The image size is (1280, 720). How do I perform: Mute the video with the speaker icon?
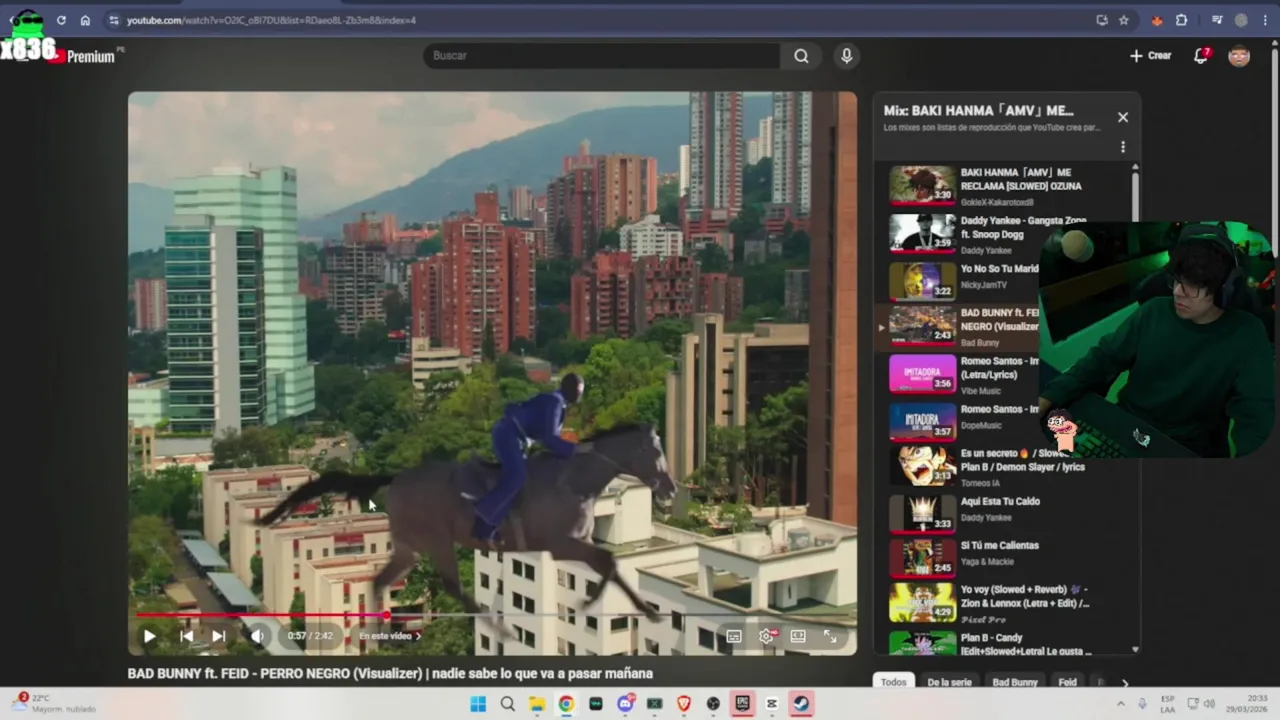(257, 636)
